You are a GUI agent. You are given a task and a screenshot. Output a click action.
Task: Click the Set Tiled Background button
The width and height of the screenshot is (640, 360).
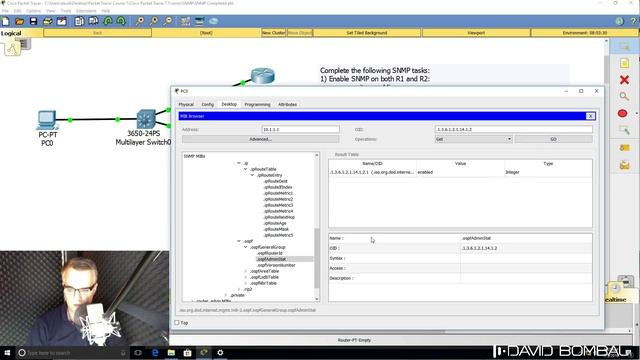point(367,33)
